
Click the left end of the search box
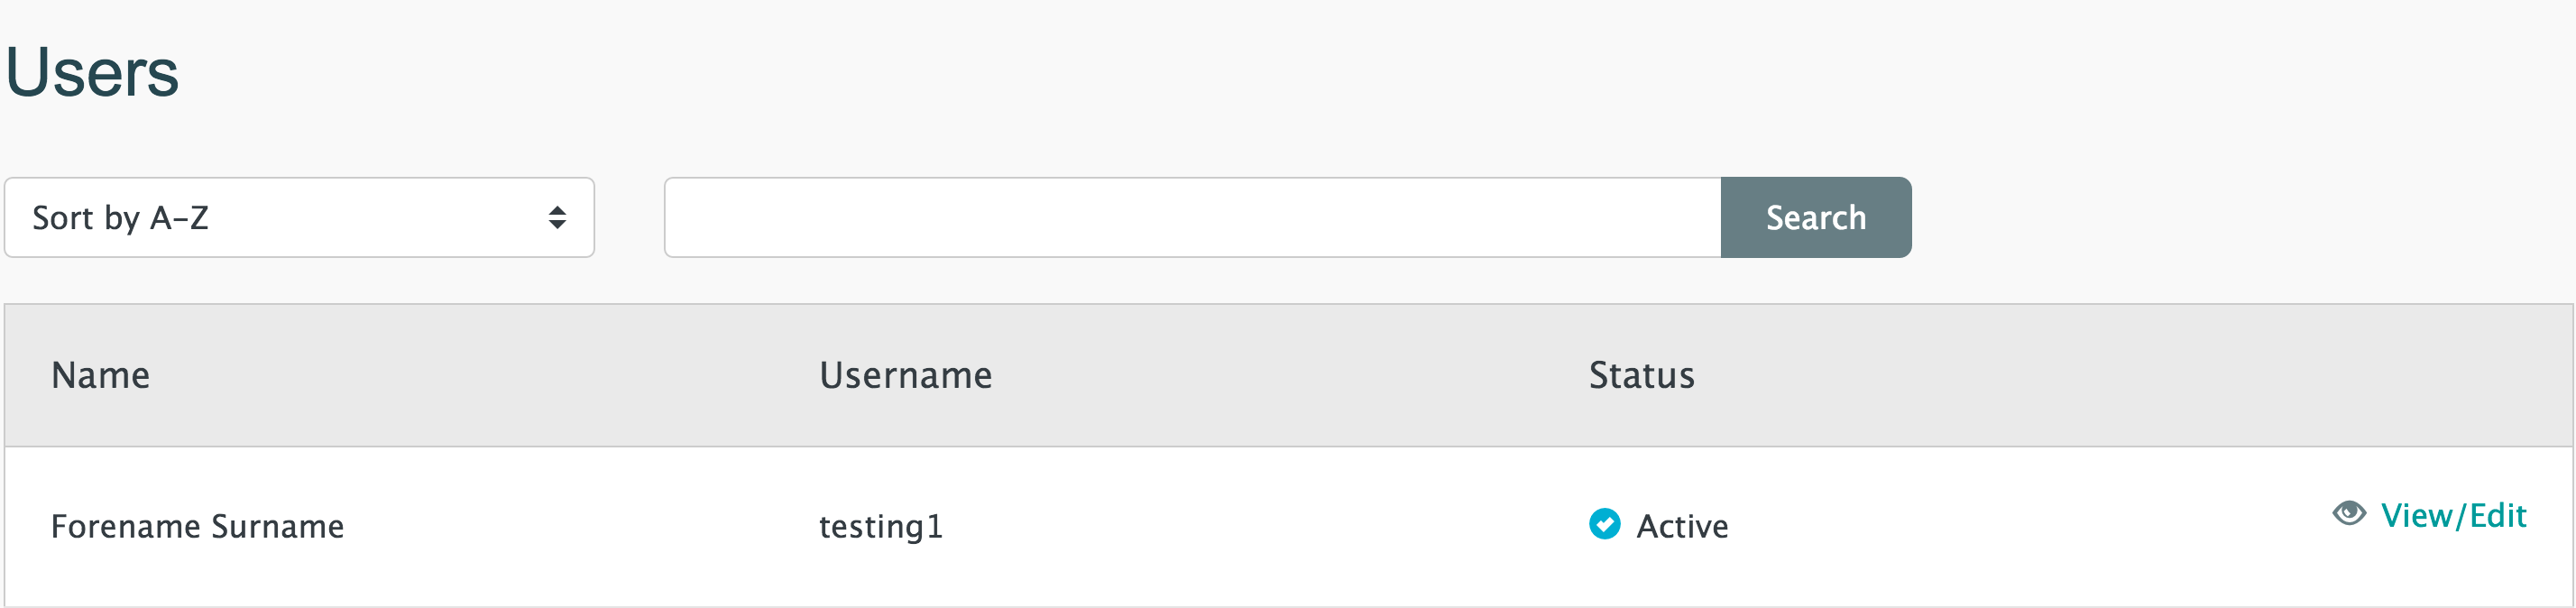point(690,218)
